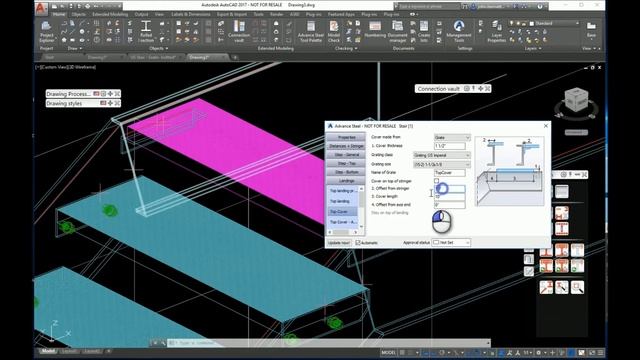Click the landings list horizontal scrollbar
The width and height of the screenshot is (640, 360).
343,232
